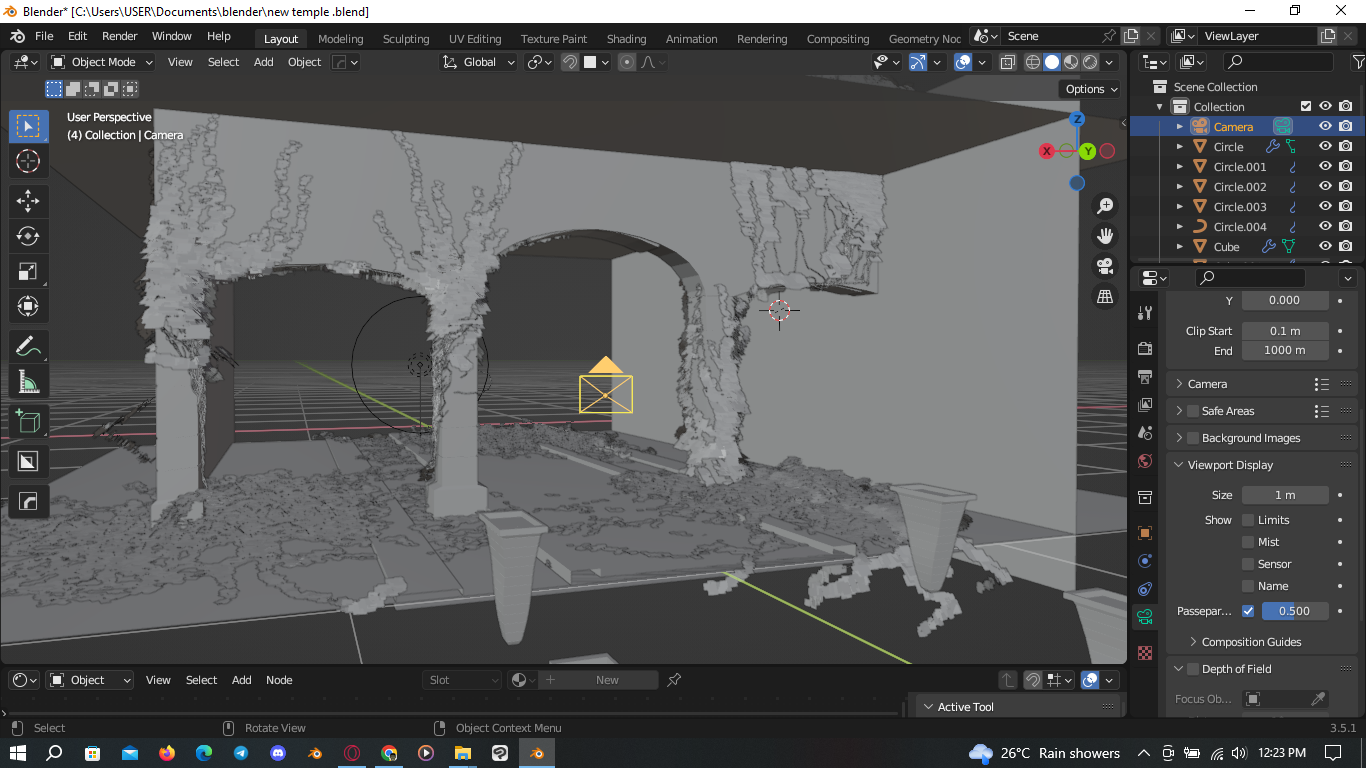
Task: Open the View Layer properties tab
Action: pos(1146,405)
